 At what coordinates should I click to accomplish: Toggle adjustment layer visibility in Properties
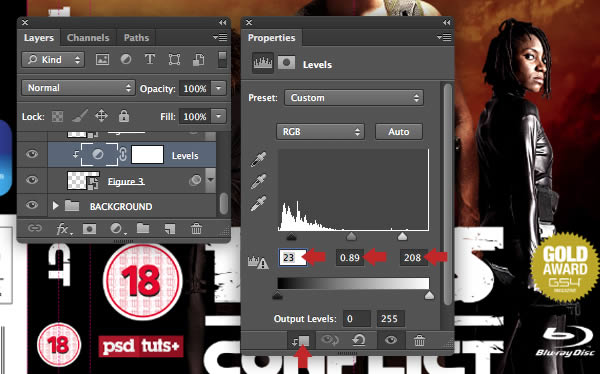tap(391, 340)
